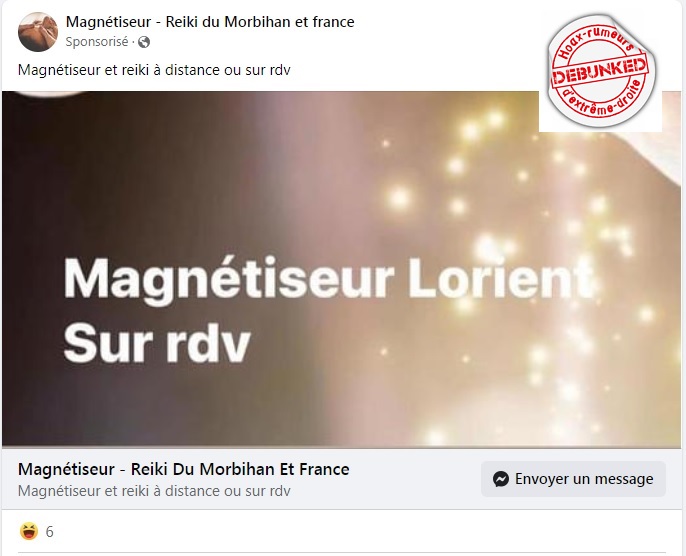The height and width of the screenshot is (556, 686).
Task: Click the Sponsorisé label
Action: [x=97, y=42]
